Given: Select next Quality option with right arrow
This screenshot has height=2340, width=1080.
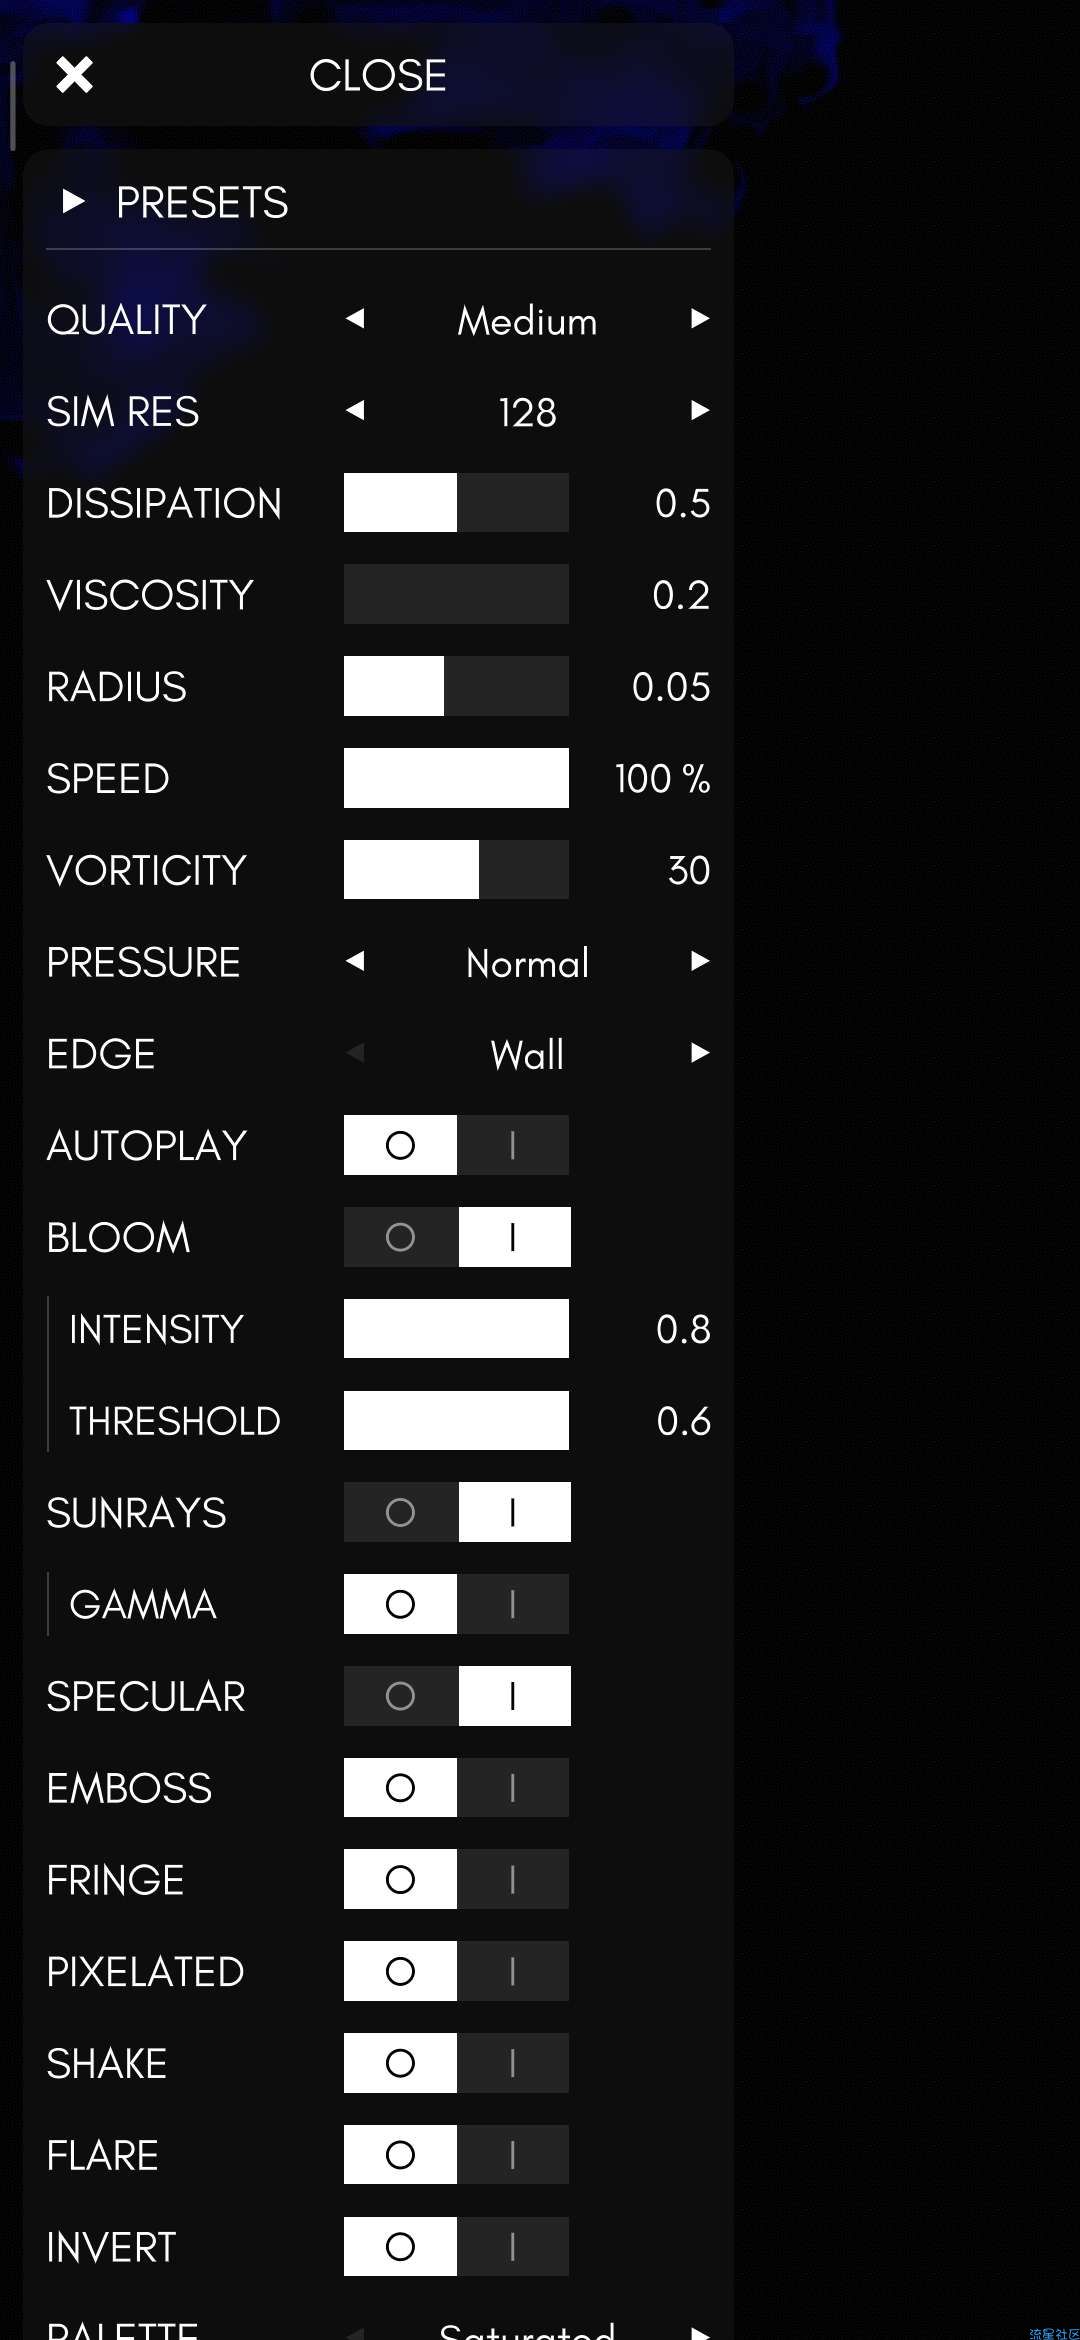Looking at the screenshot, I should 700,319.
